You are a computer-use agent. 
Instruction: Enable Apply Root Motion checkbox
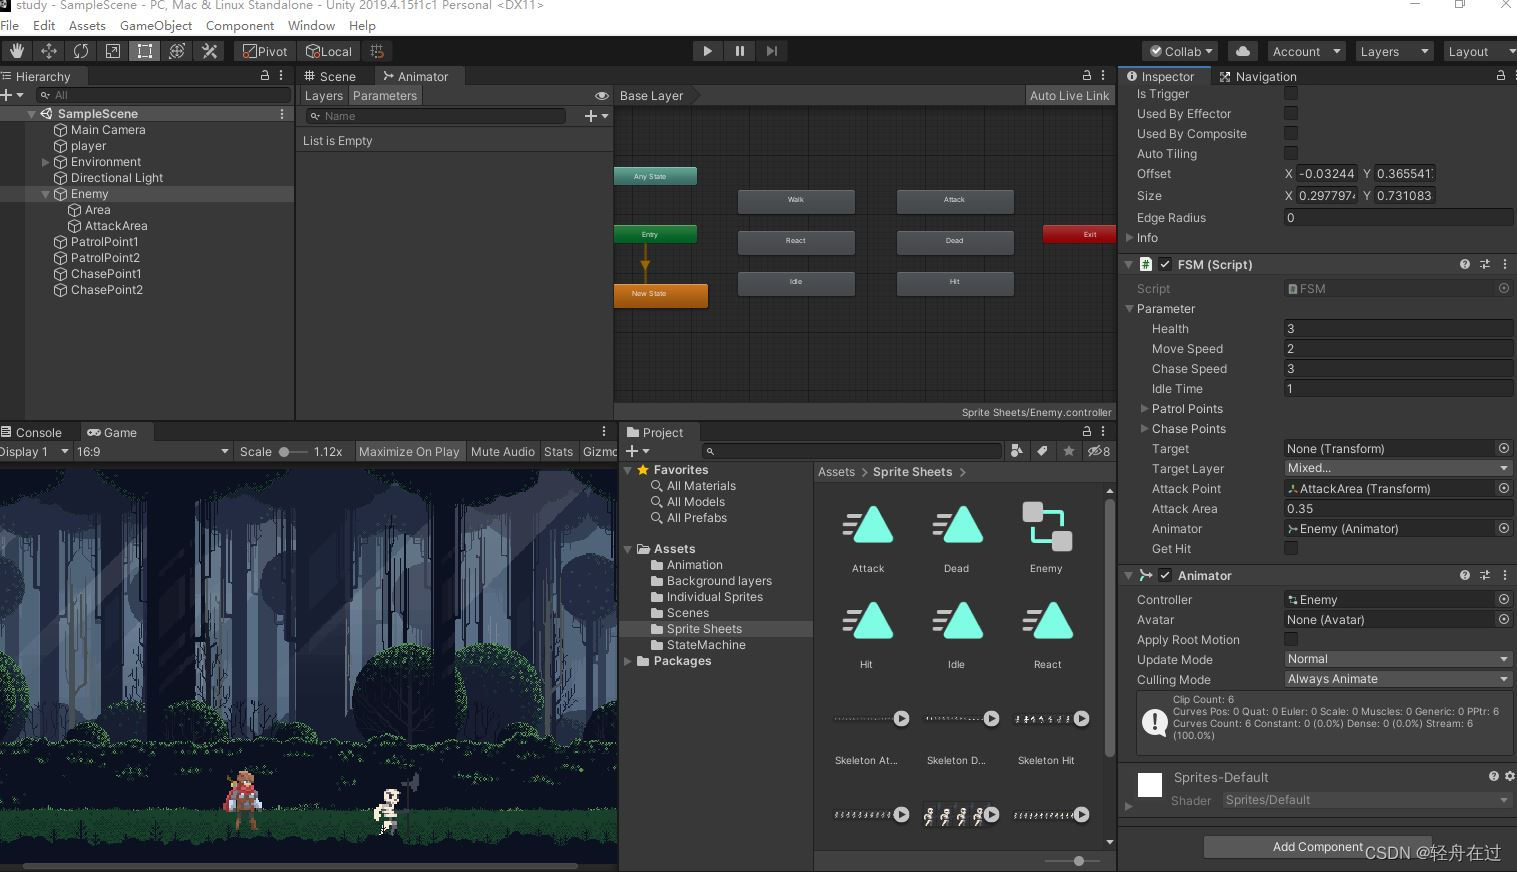click(1291, 639)
